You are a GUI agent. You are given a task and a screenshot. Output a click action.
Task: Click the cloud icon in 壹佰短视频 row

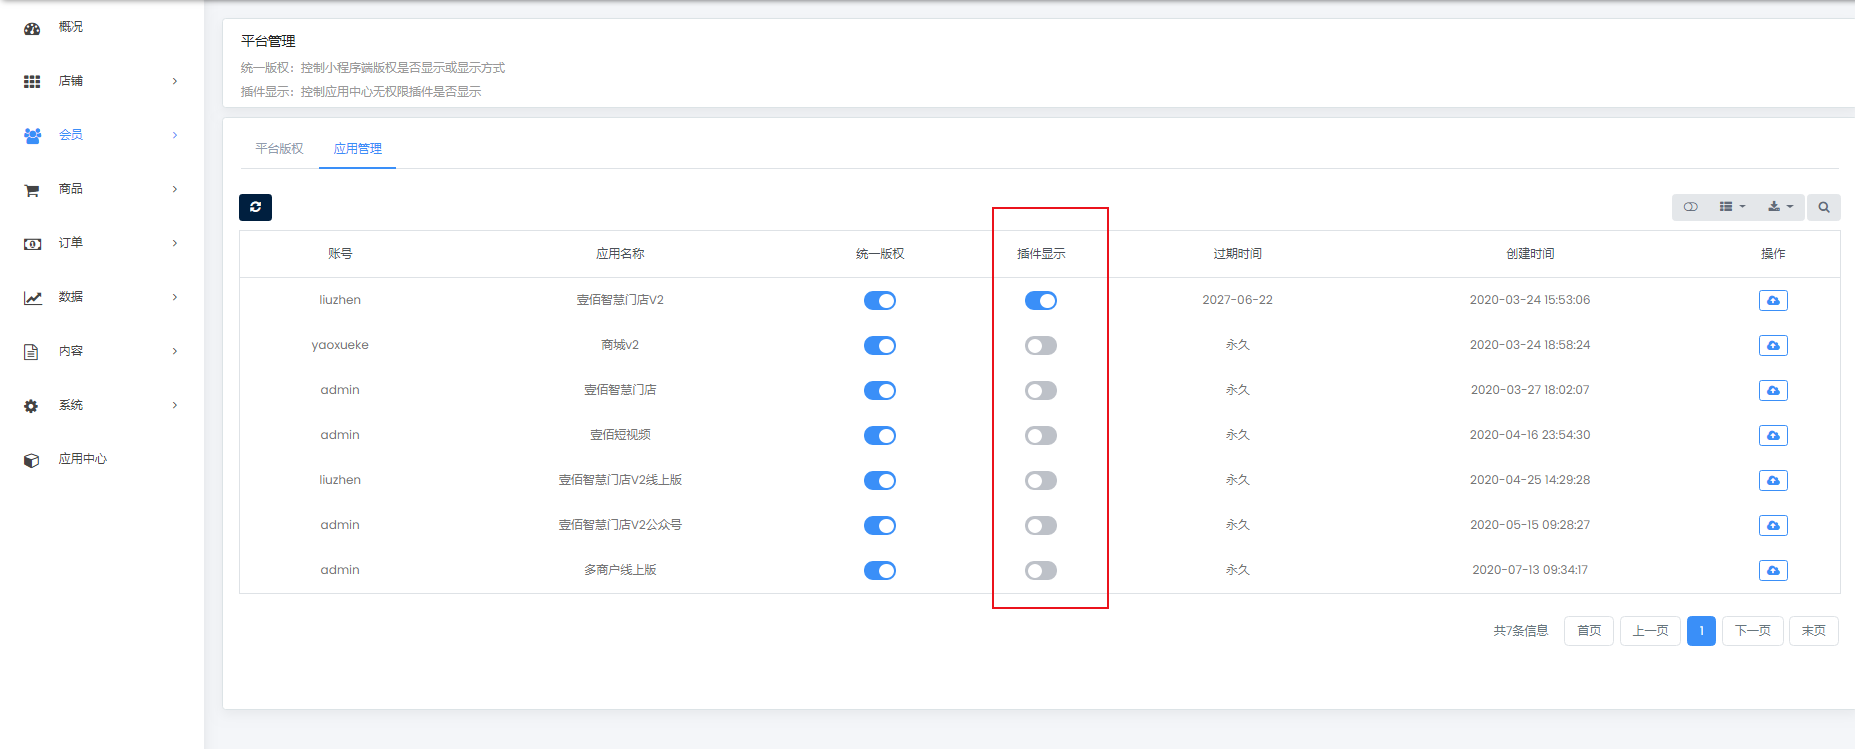click(1773, 436)
